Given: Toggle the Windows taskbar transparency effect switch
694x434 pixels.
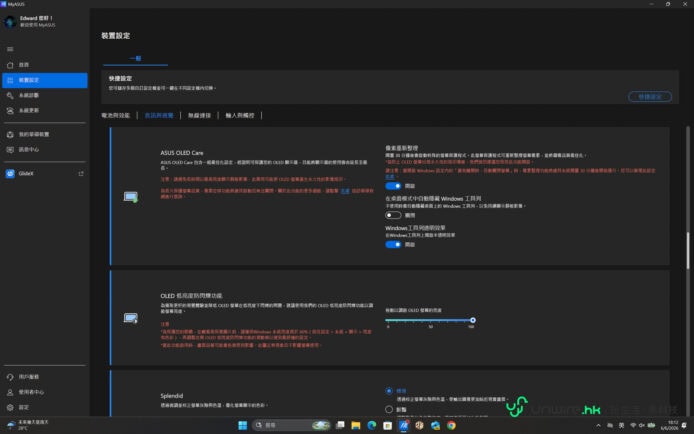Looking at the screenshot, I should [393, 245].
